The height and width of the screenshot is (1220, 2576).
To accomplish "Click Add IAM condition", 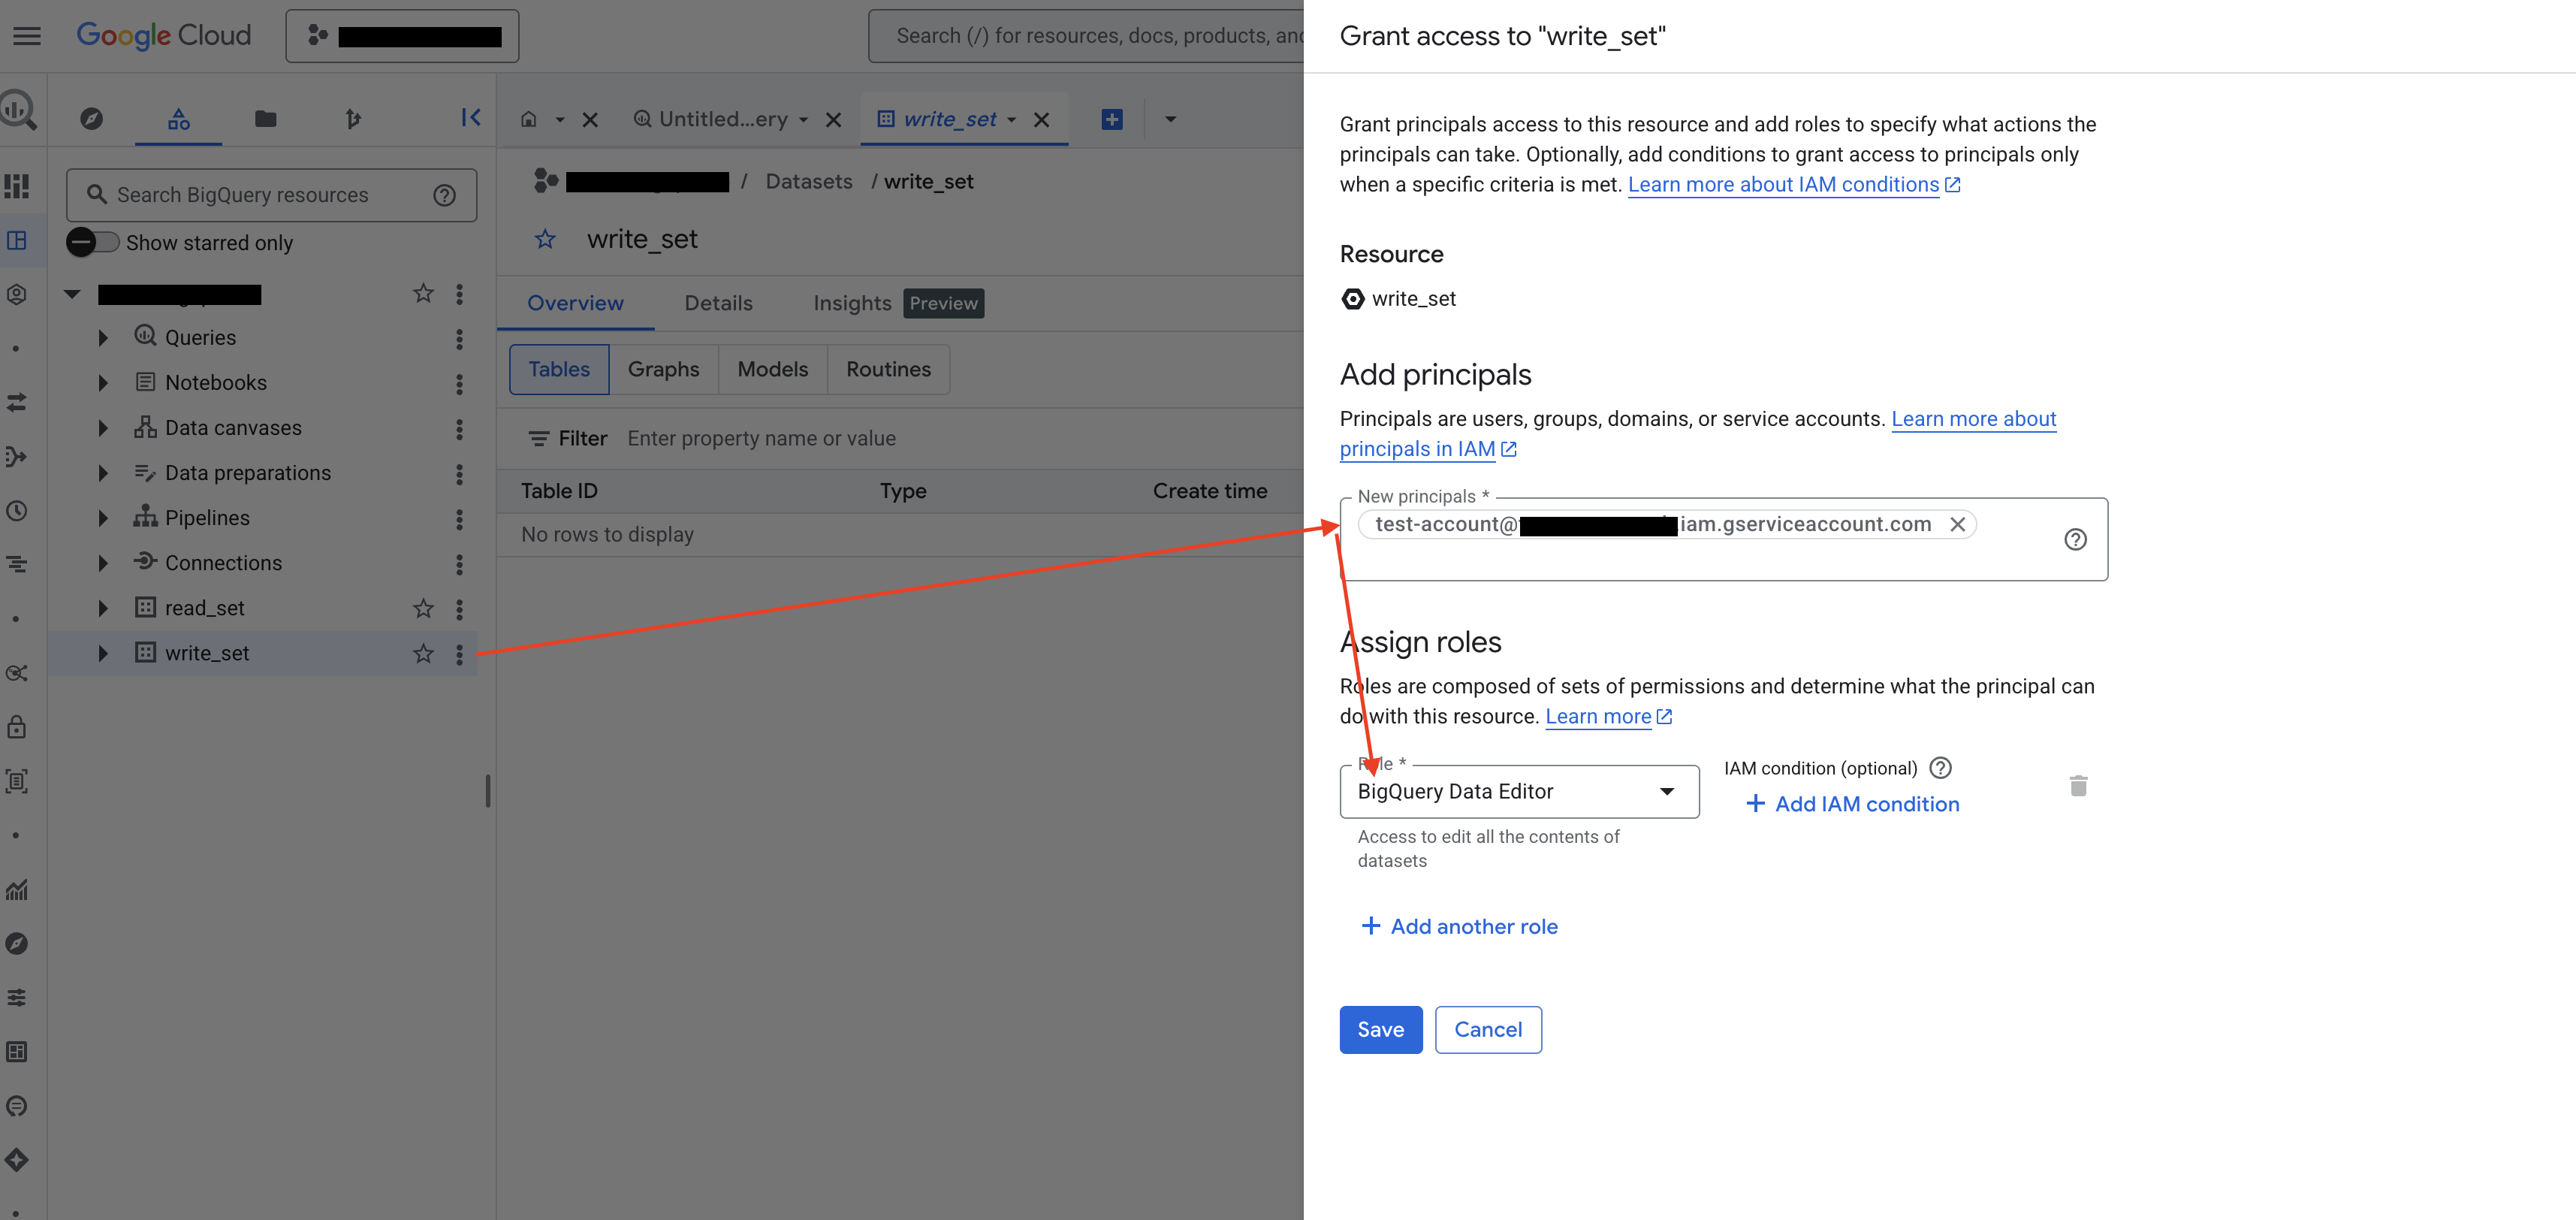I will 1852,804.
